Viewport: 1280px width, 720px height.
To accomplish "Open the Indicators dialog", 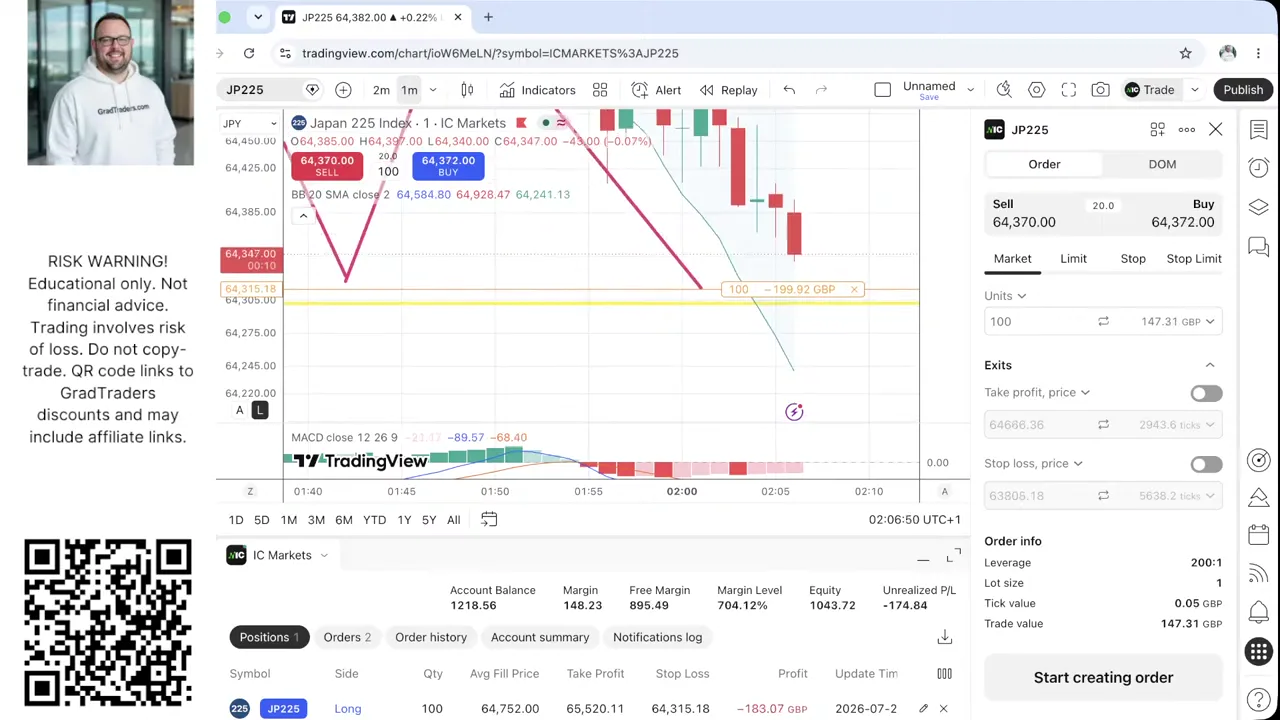I will [x=538, y=90].
